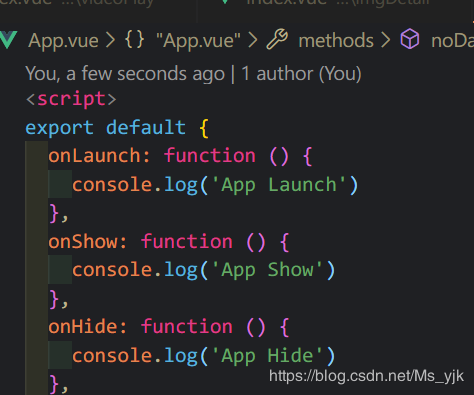Viewport: 474px width, 395px height.
Task: Click the 'App Hide' string
Action: click(267, 356)
